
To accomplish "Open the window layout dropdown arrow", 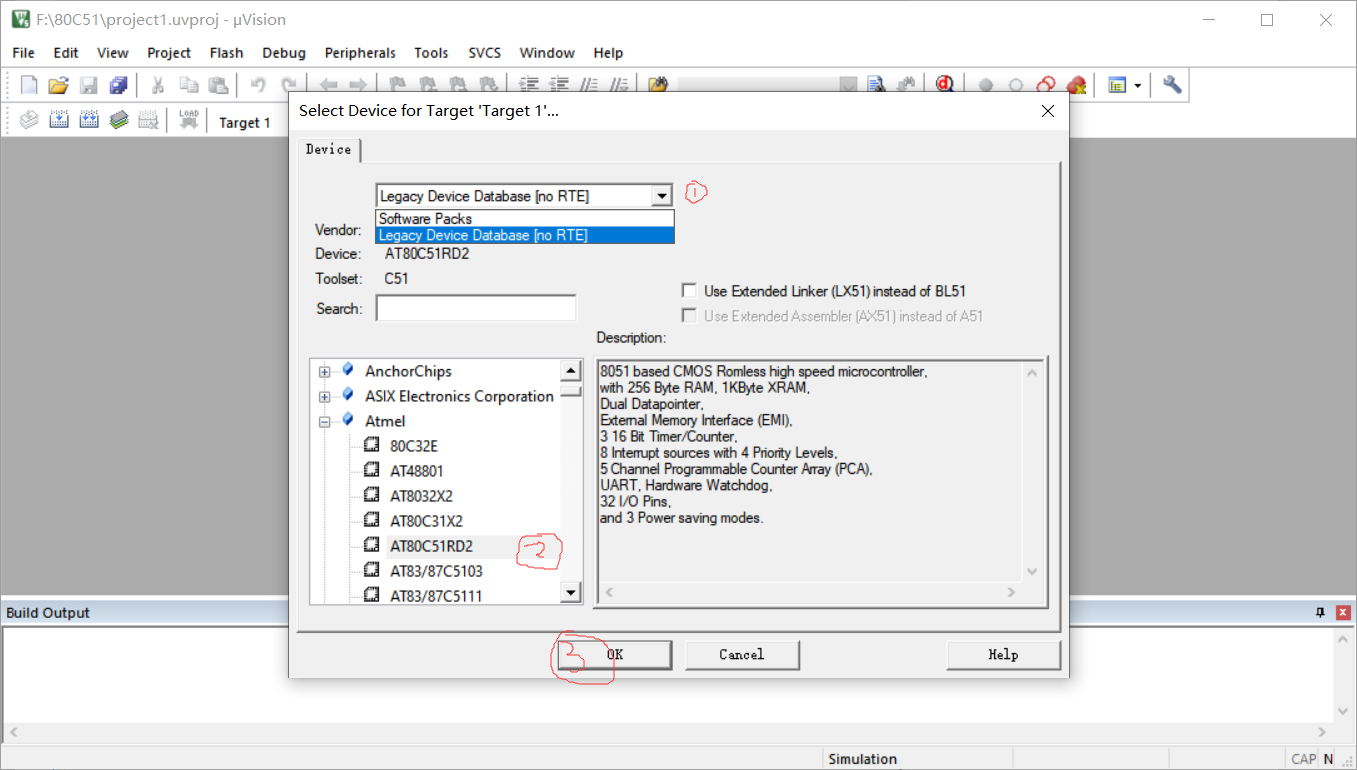I will click(x=1138, y=86).
